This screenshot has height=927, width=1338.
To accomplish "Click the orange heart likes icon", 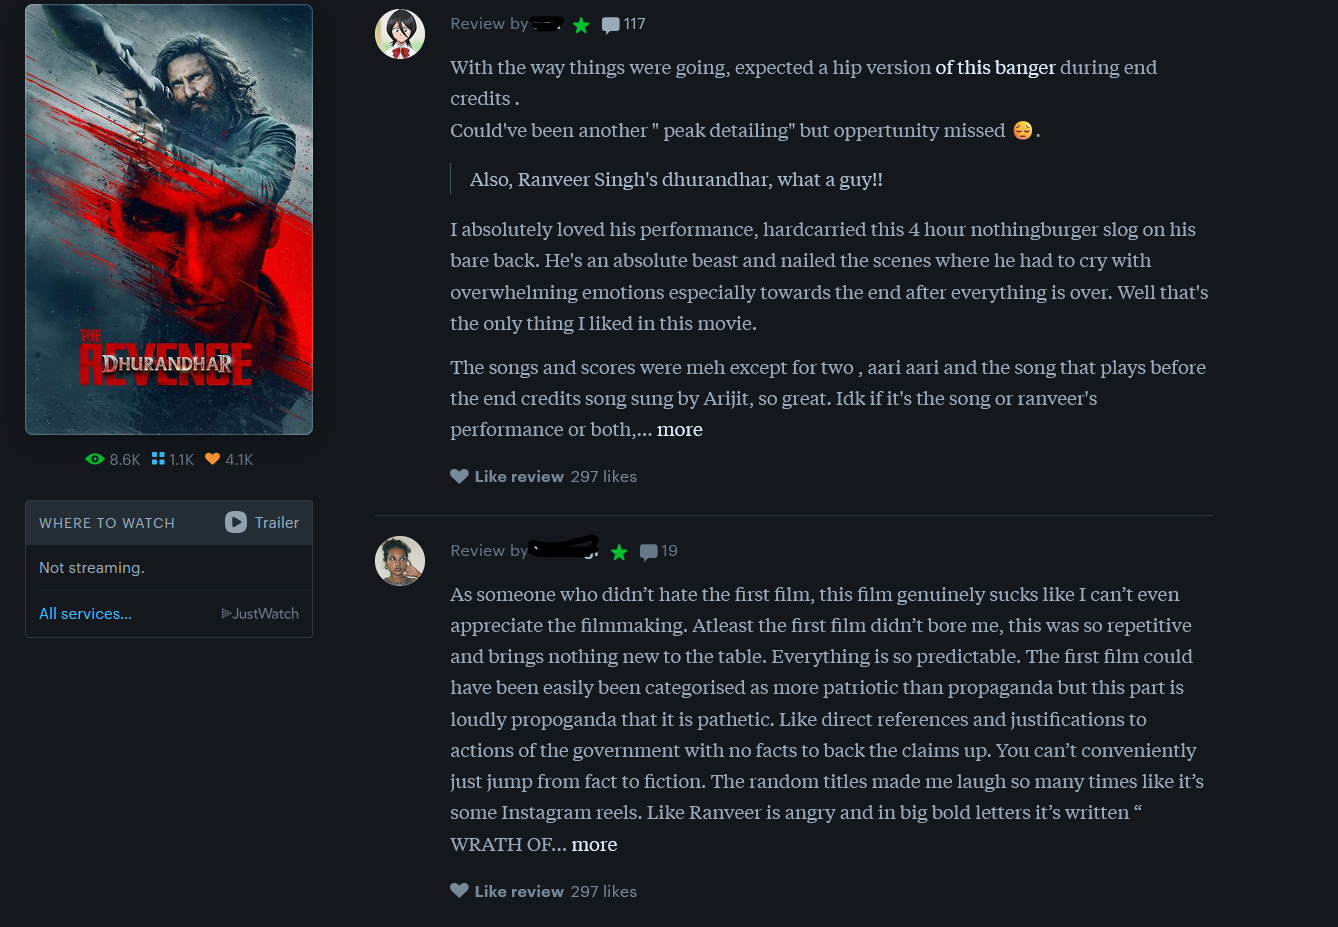I will tap(212, 459).
